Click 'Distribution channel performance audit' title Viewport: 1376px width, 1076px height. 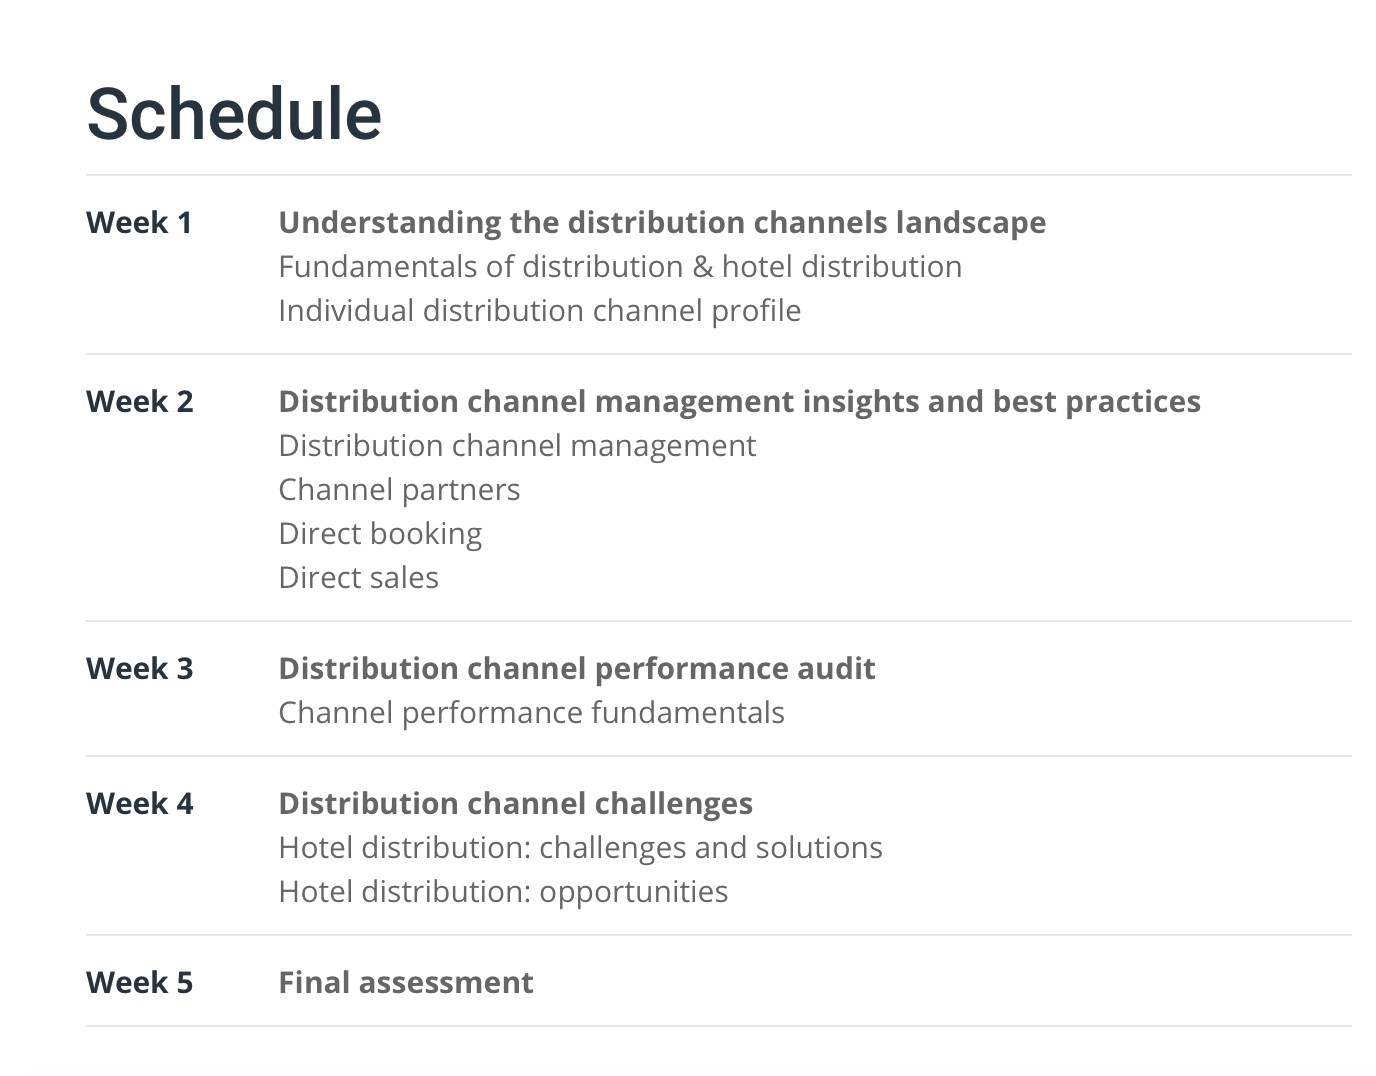pyautogui.click(x=576, y=669)
